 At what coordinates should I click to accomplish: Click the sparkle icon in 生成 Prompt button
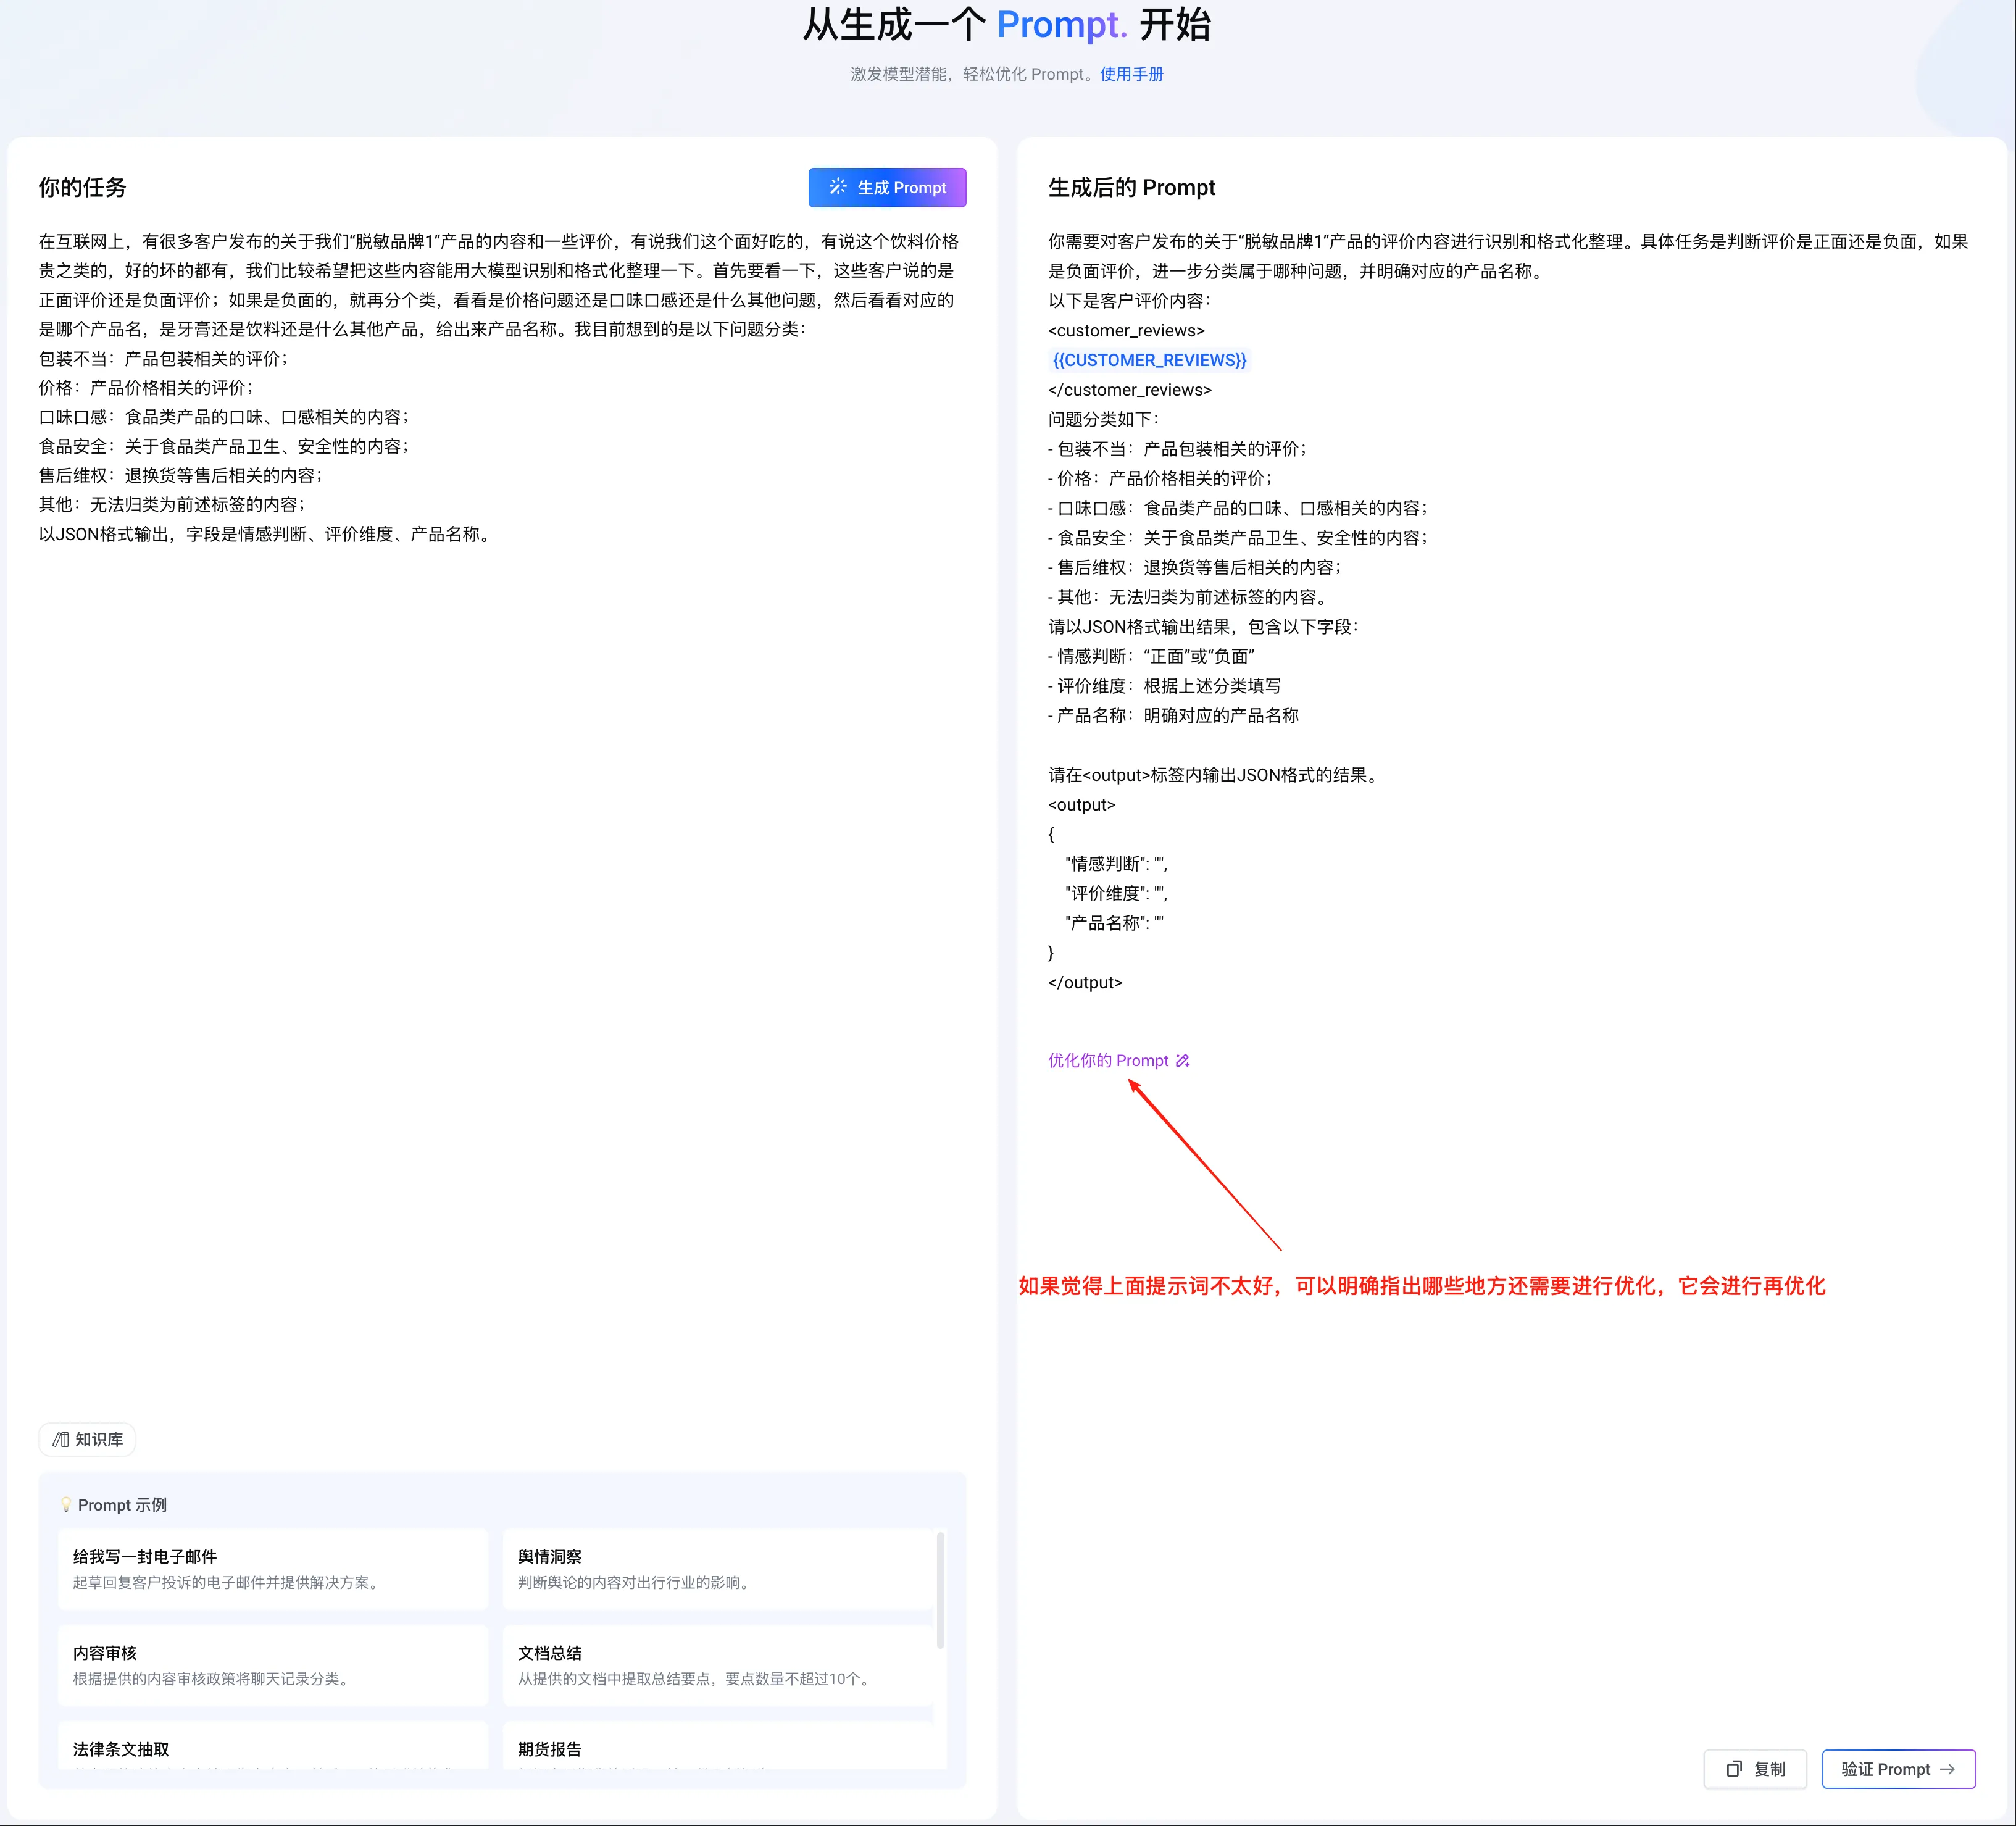(x=837, y=187)
